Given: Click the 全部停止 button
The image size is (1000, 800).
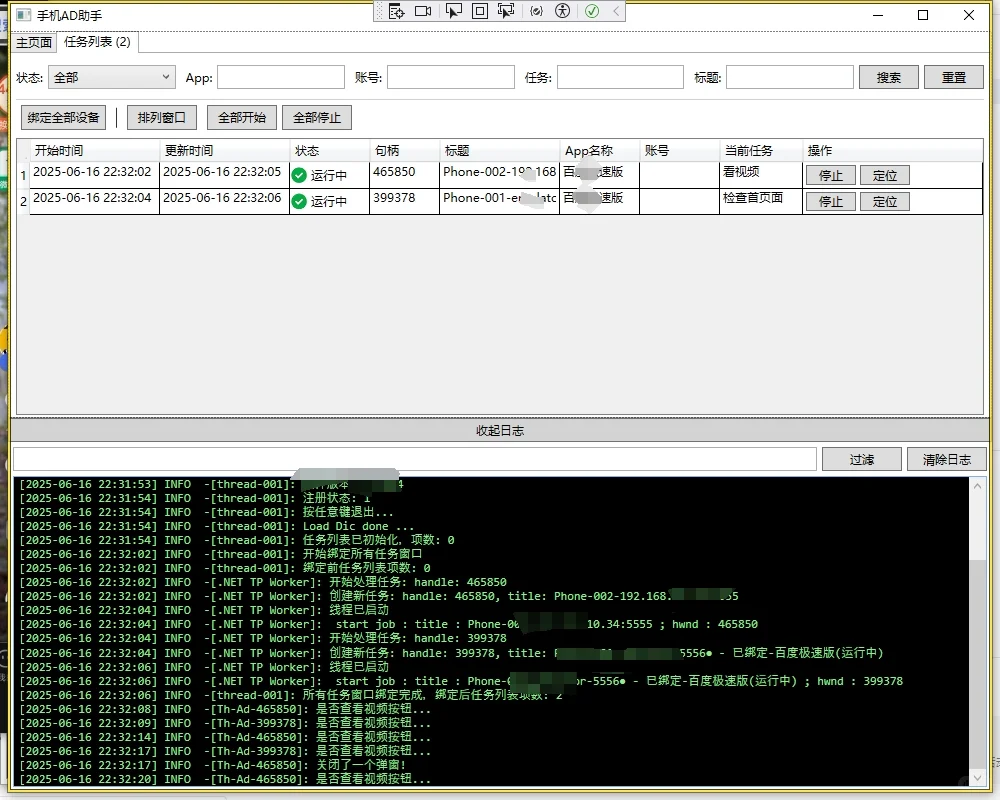Looking at the screenshot, I should pos(317,117).
